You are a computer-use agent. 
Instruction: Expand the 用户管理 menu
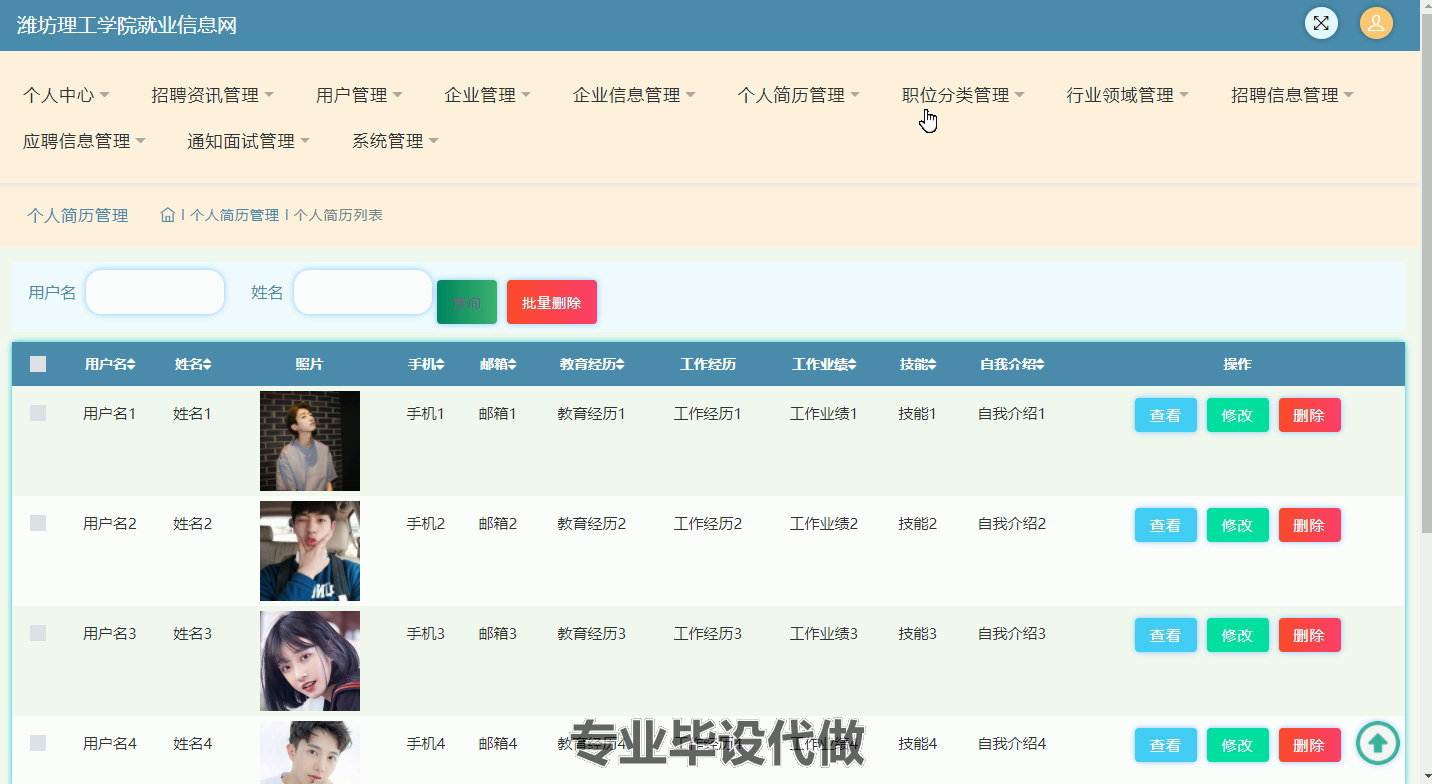coord(359,95)
